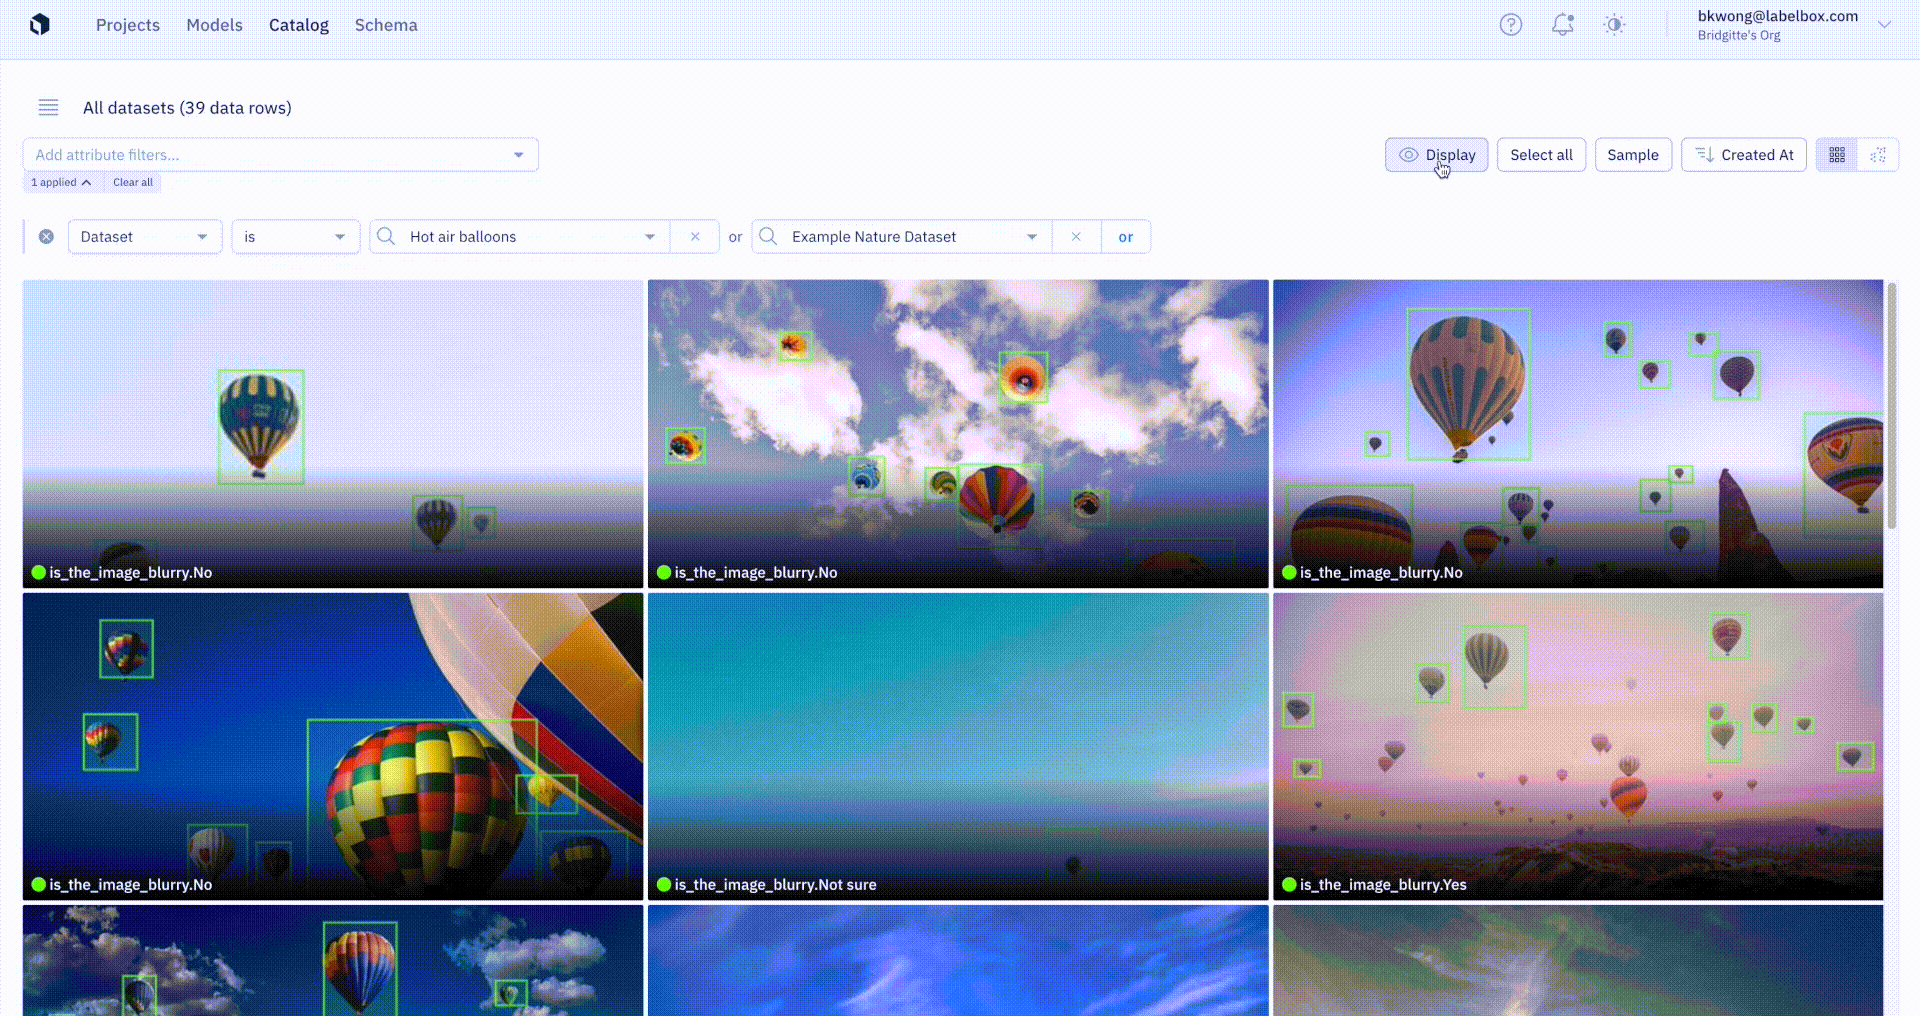Image resolution: width=1920 pixels, height=1016 pixels.
Task: Remove the Dataset filter row icon
Action: (x=46, y=237)
